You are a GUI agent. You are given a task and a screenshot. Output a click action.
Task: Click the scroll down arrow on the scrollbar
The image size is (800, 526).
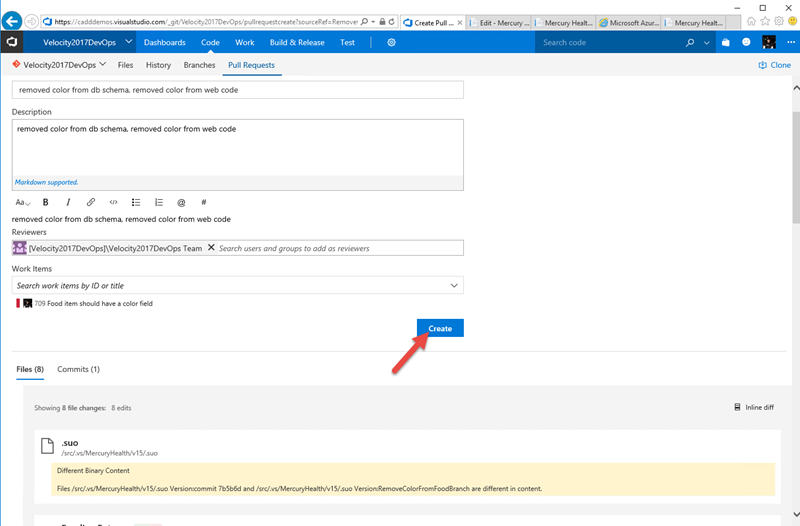796,514
